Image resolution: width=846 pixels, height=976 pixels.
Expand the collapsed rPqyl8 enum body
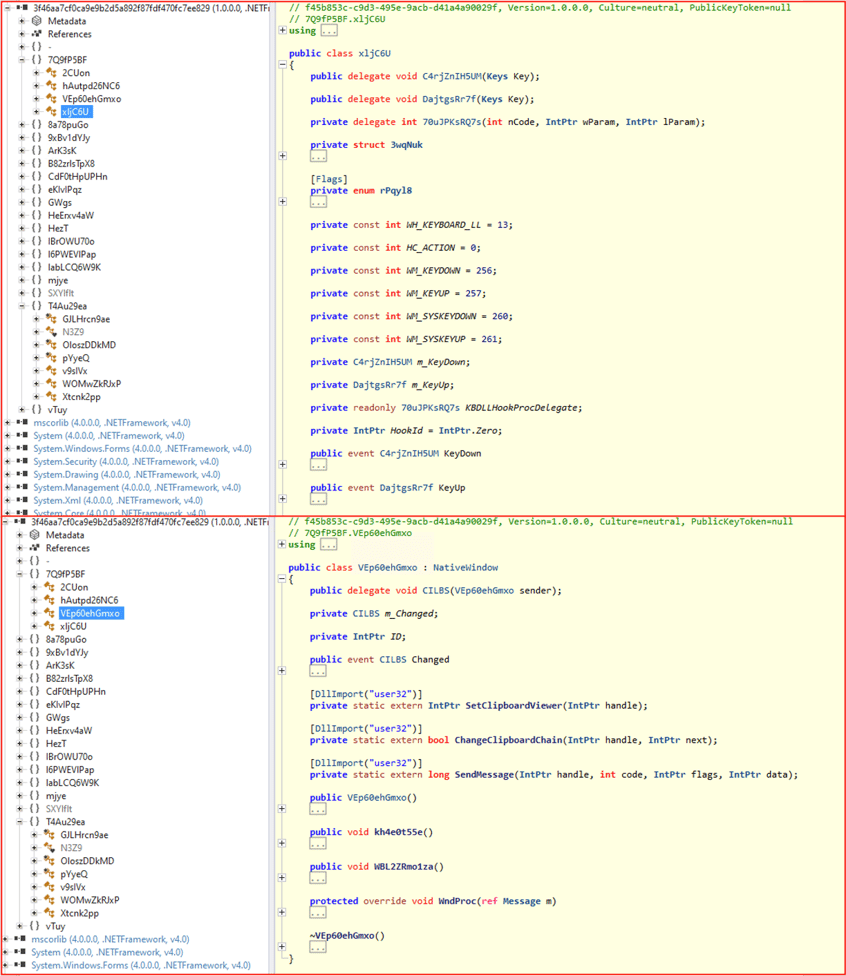tap(283, 201)
